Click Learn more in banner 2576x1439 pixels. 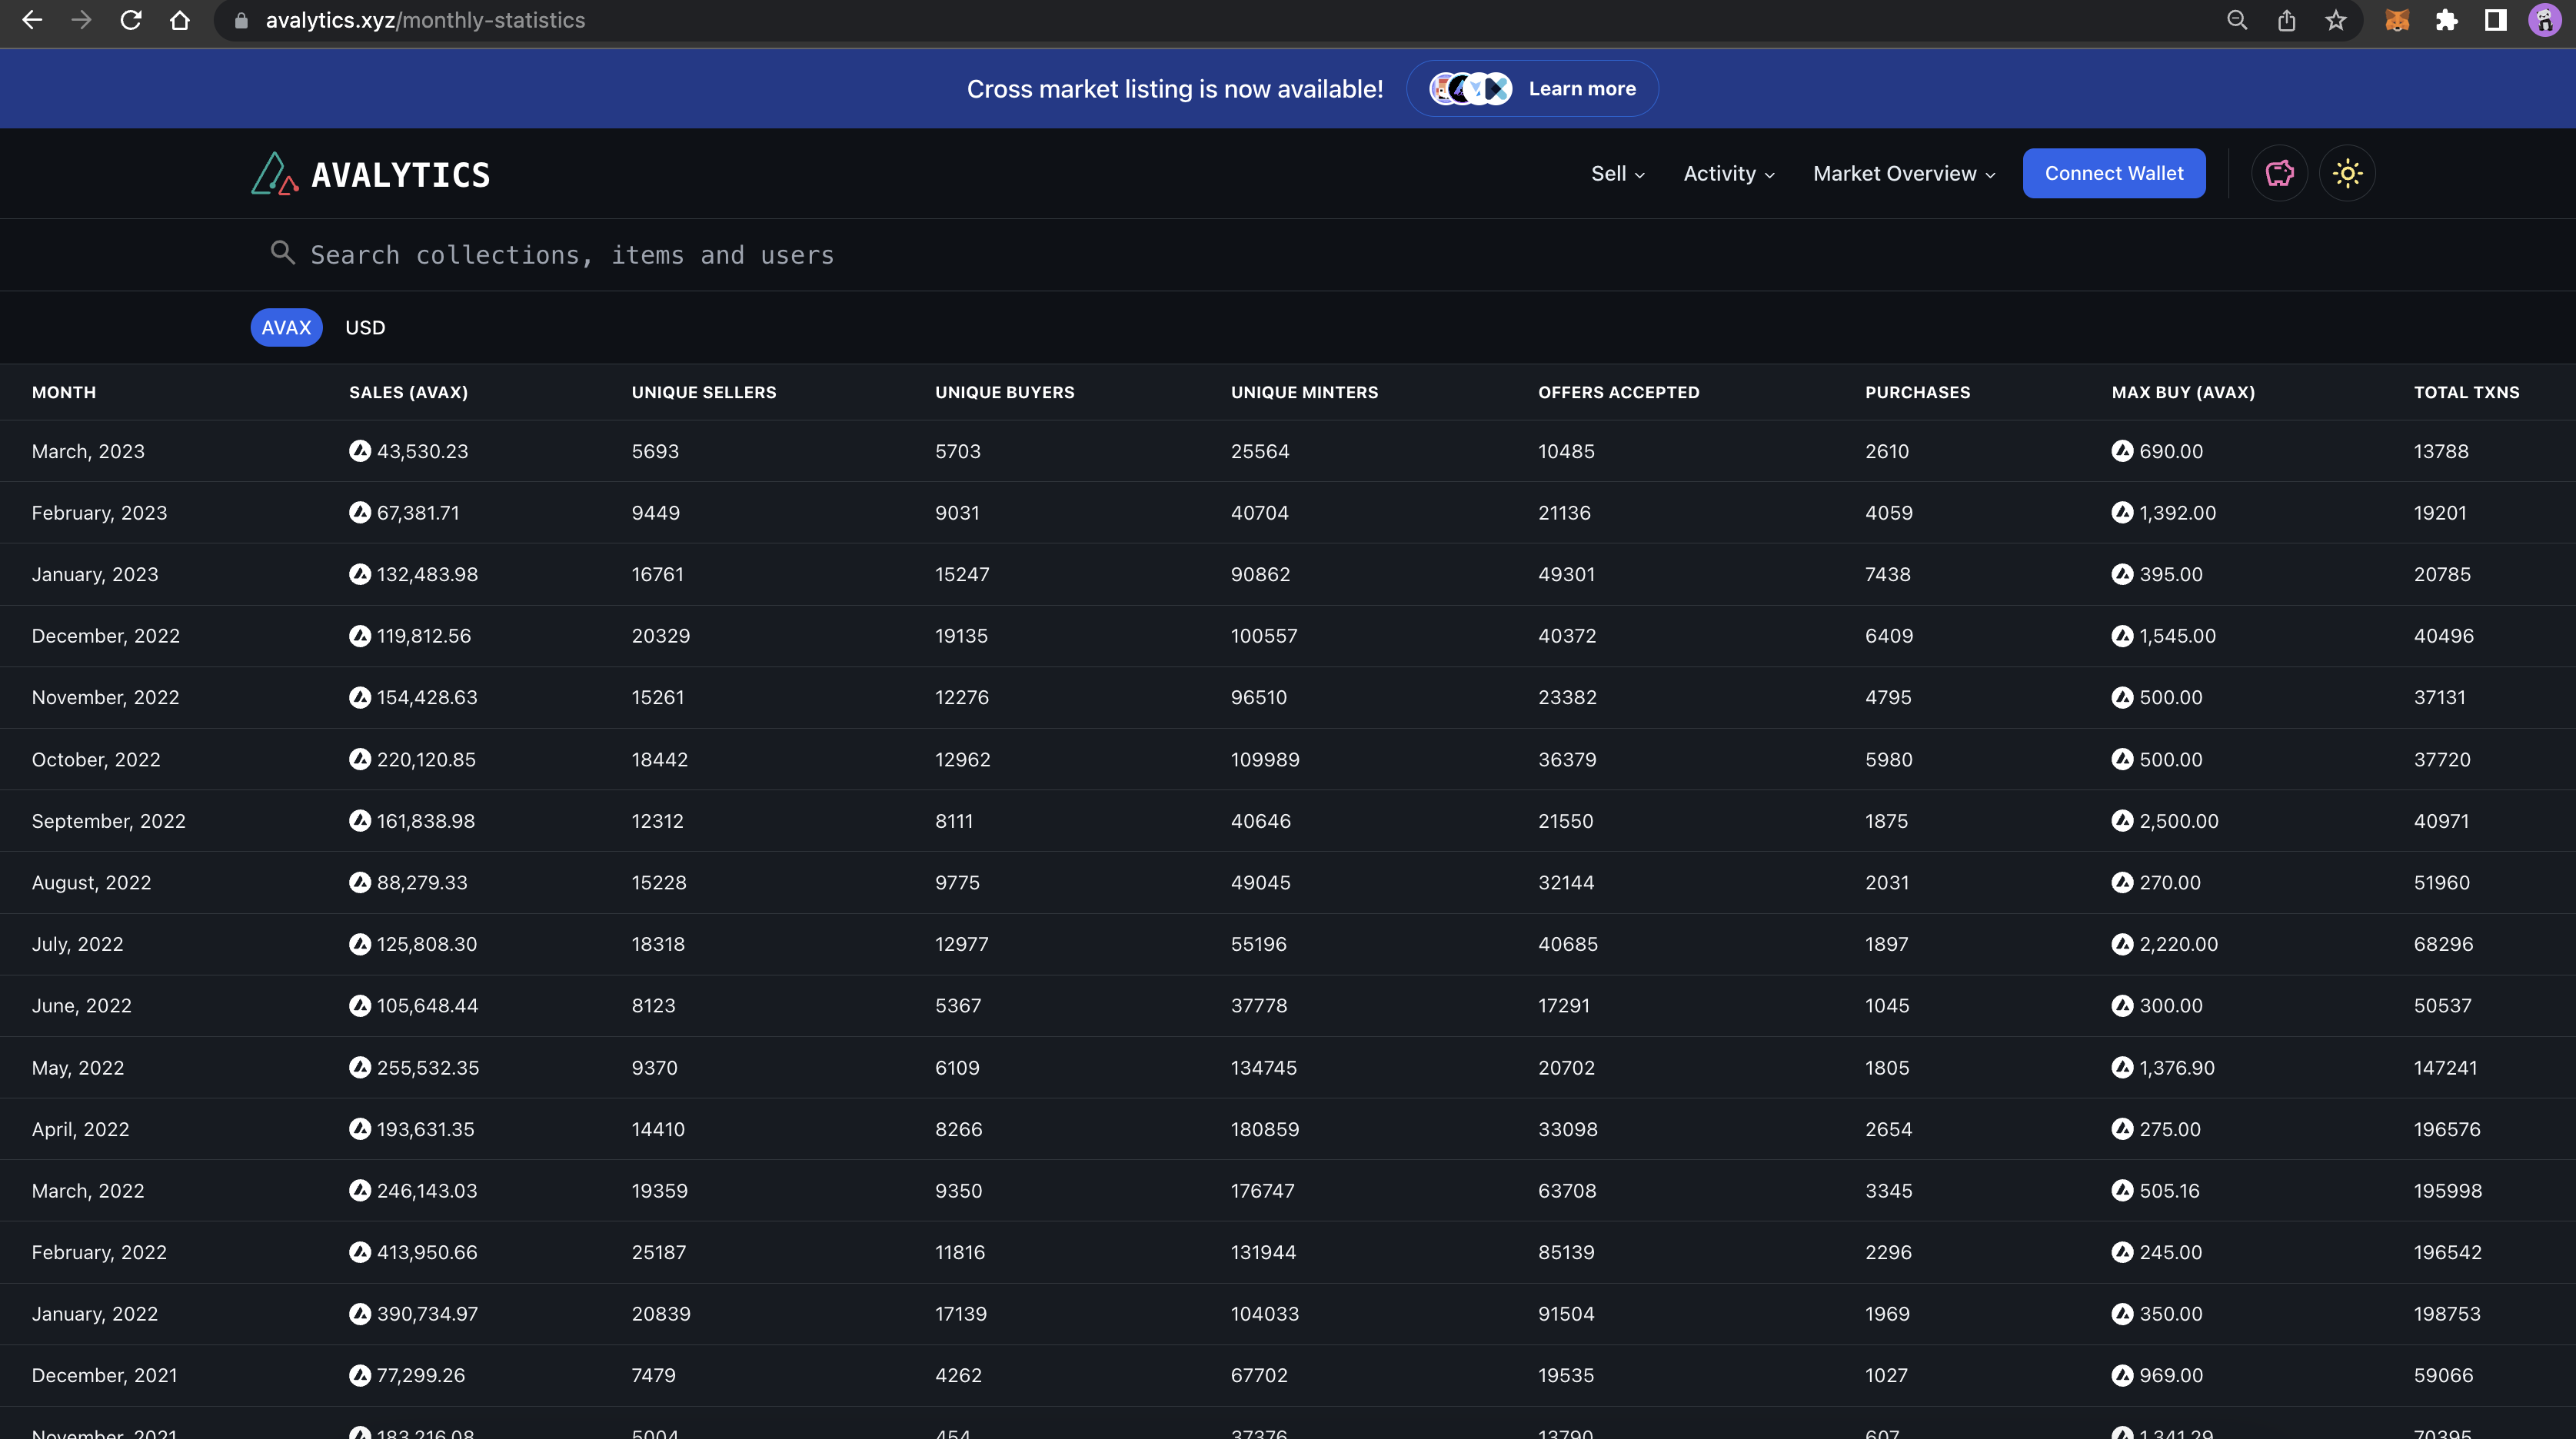tap(1581, 89)
